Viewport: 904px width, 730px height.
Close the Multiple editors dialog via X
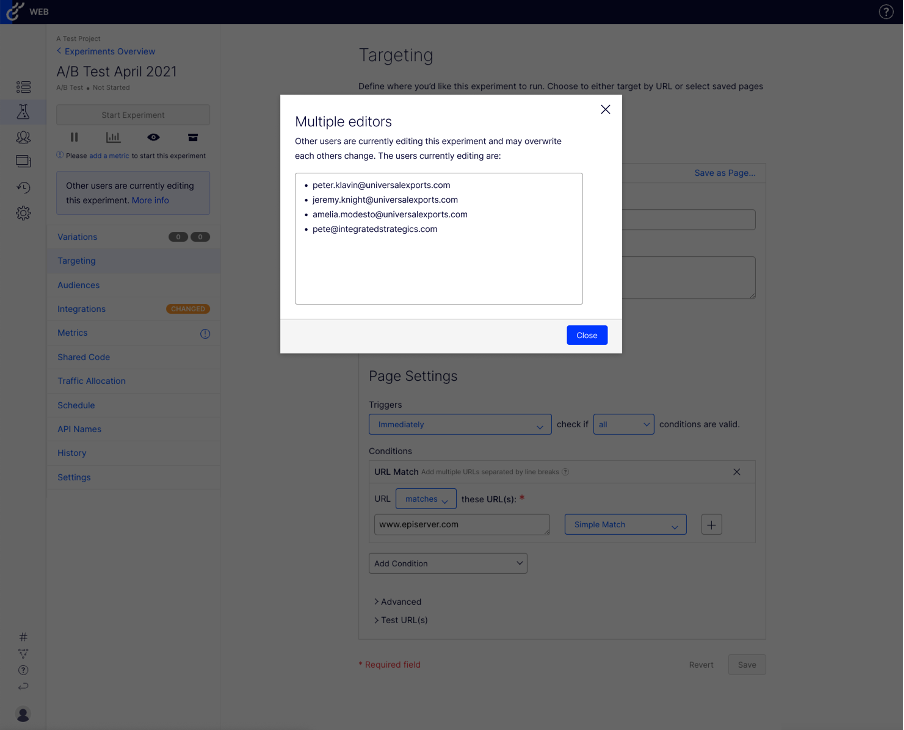tap(605, 110)
